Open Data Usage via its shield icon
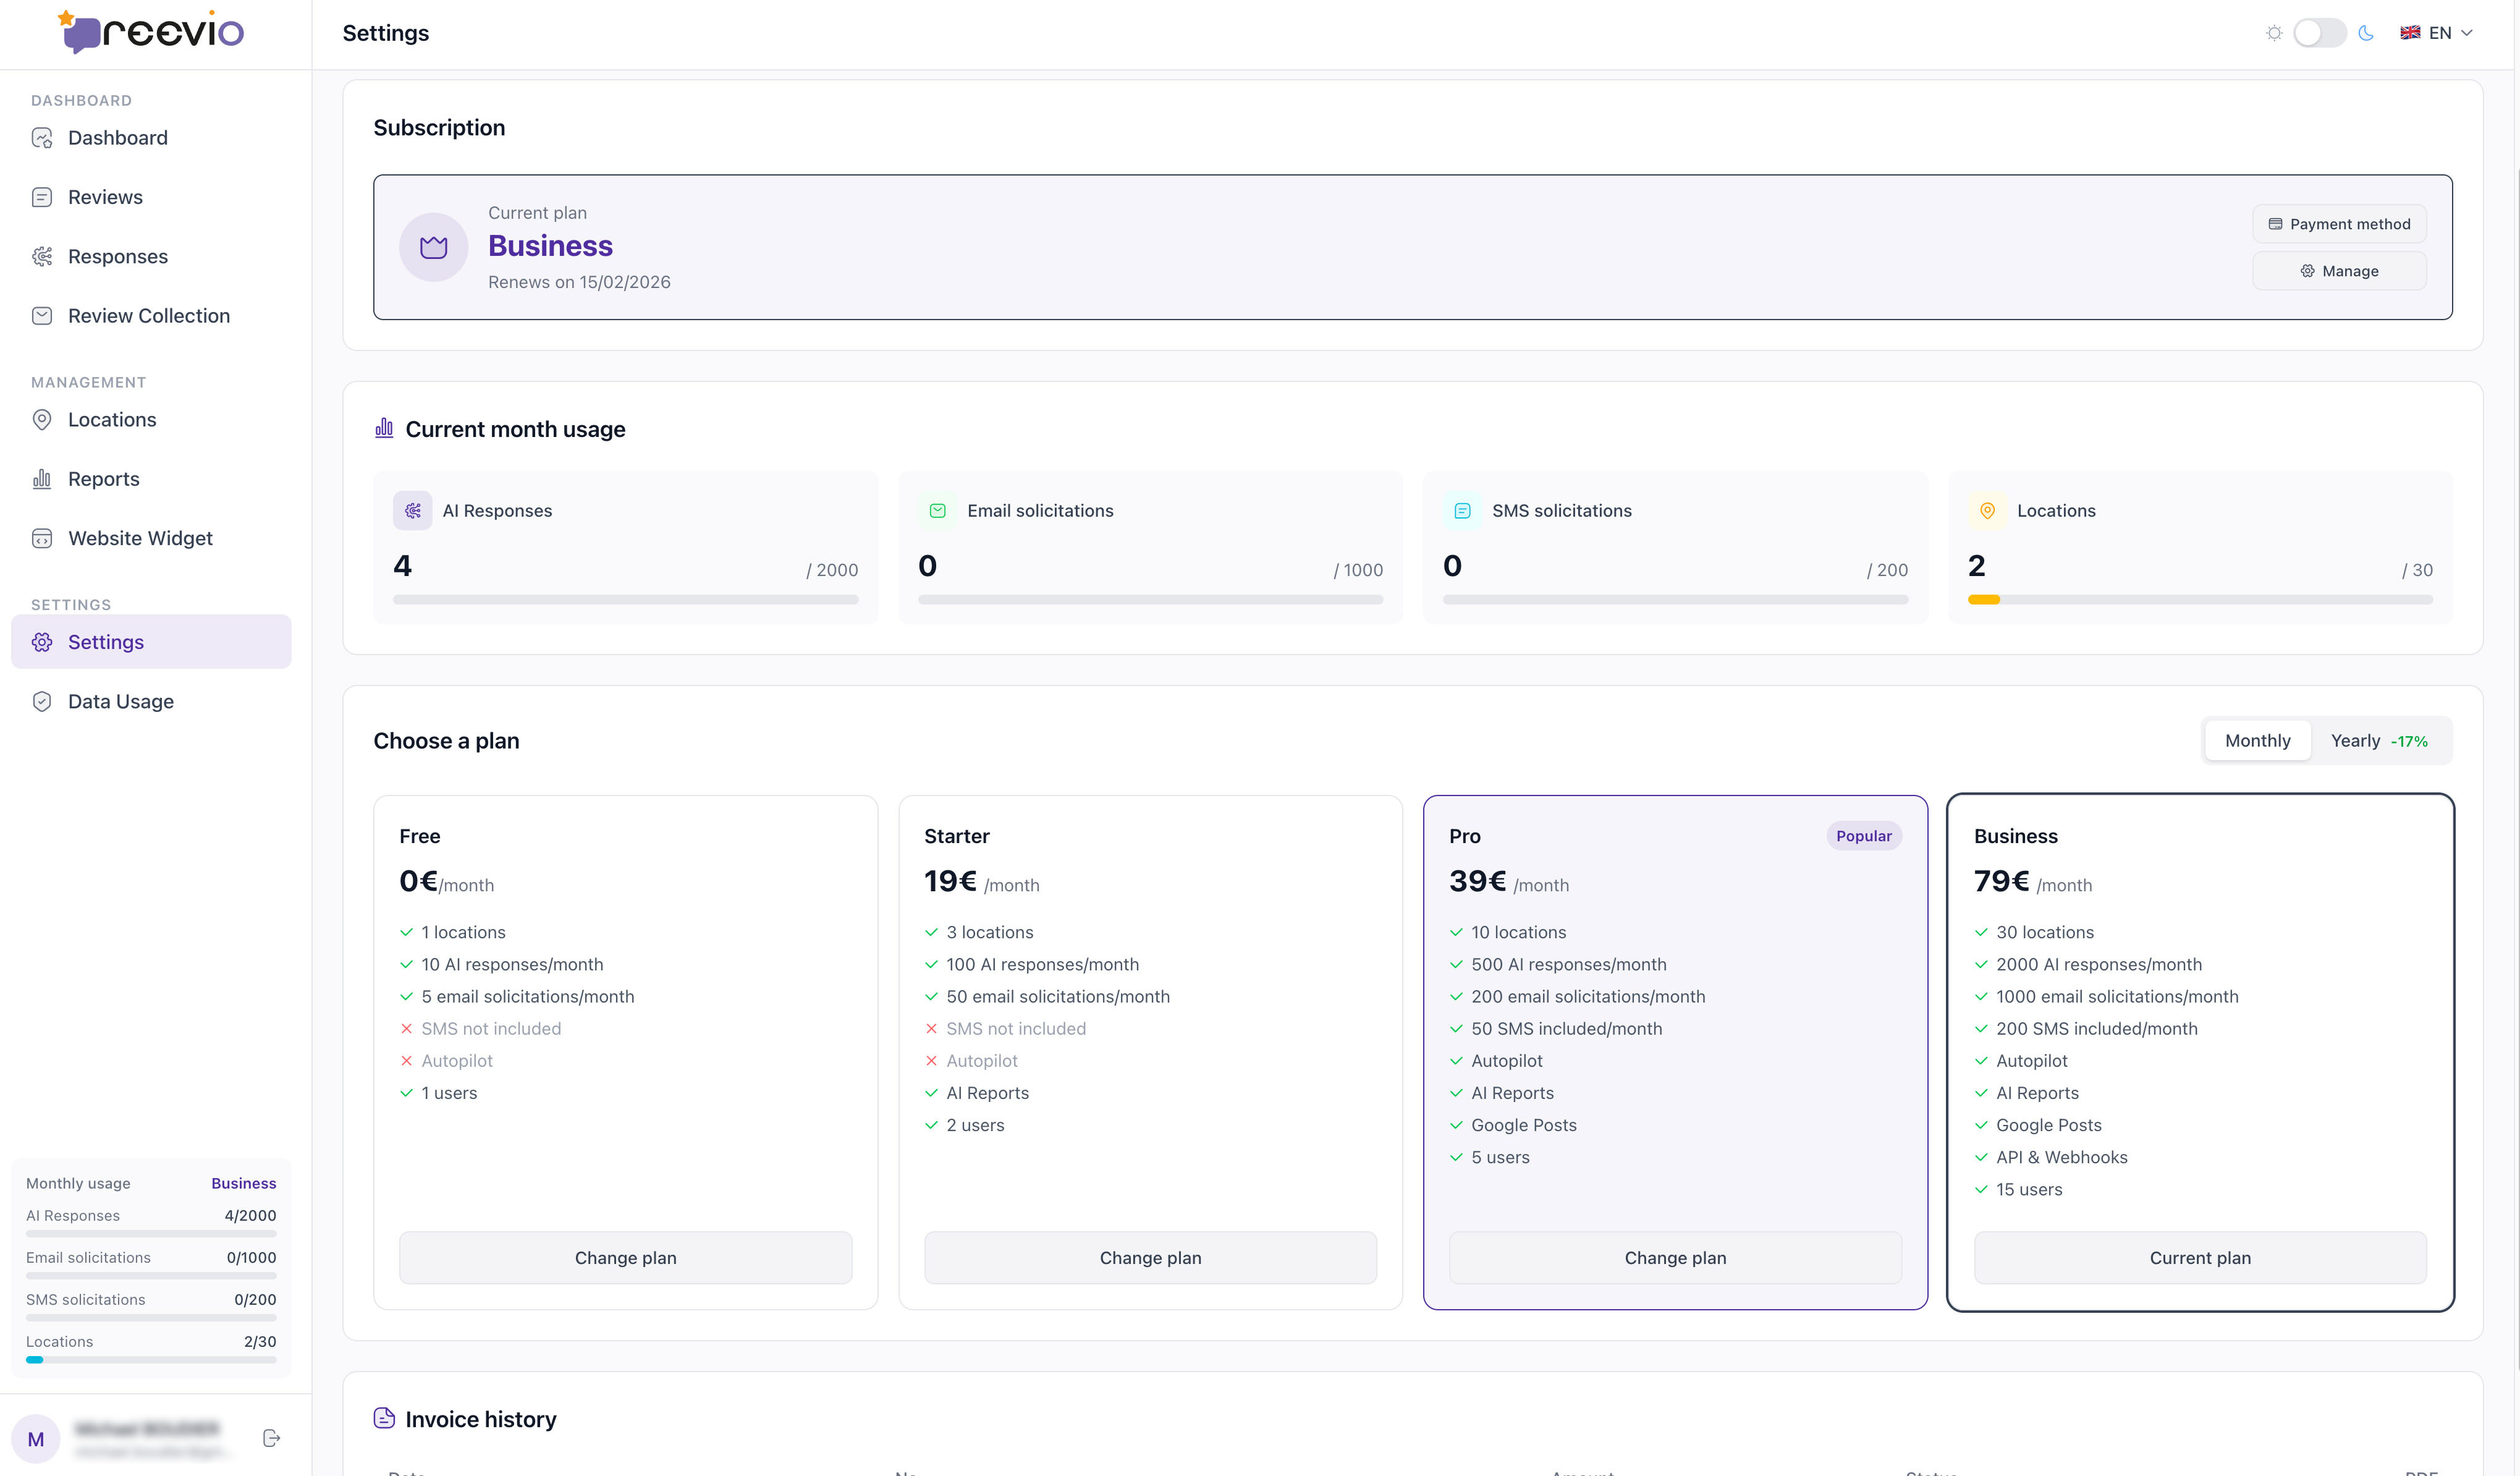Image resolution: width=2520 pixels, height=1476 pixels. (x=42, y=701)
